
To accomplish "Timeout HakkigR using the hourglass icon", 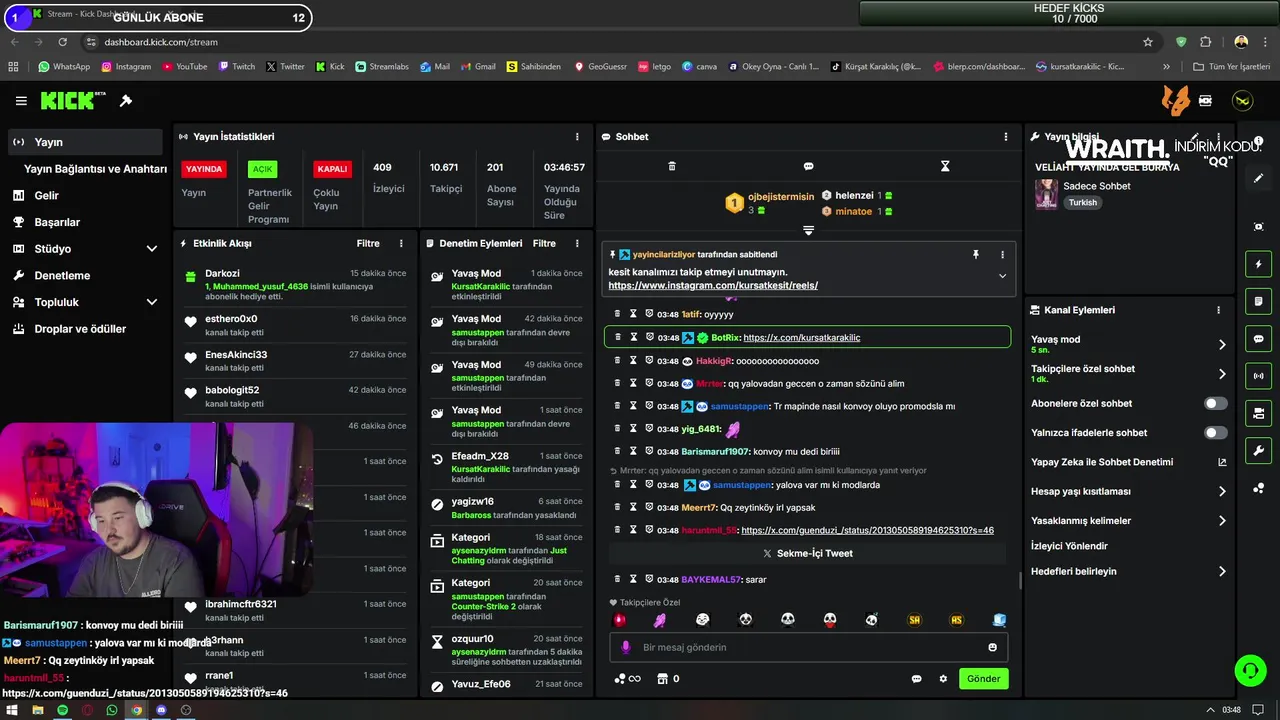I will (633, 361).
